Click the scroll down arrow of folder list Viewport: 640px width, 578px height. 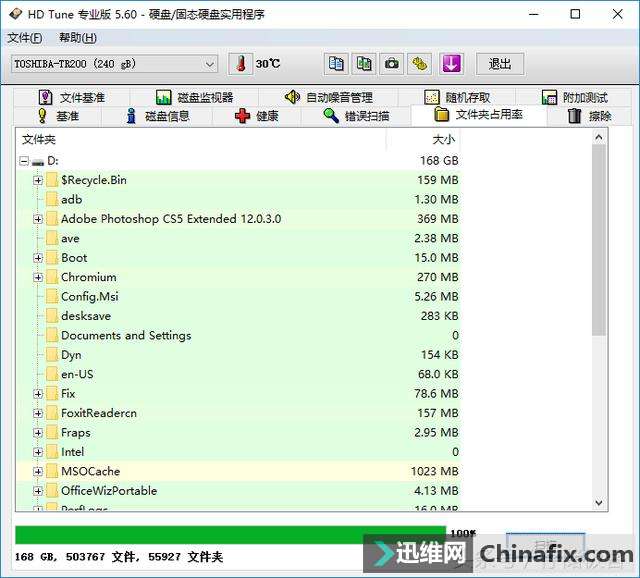[599, 502]
